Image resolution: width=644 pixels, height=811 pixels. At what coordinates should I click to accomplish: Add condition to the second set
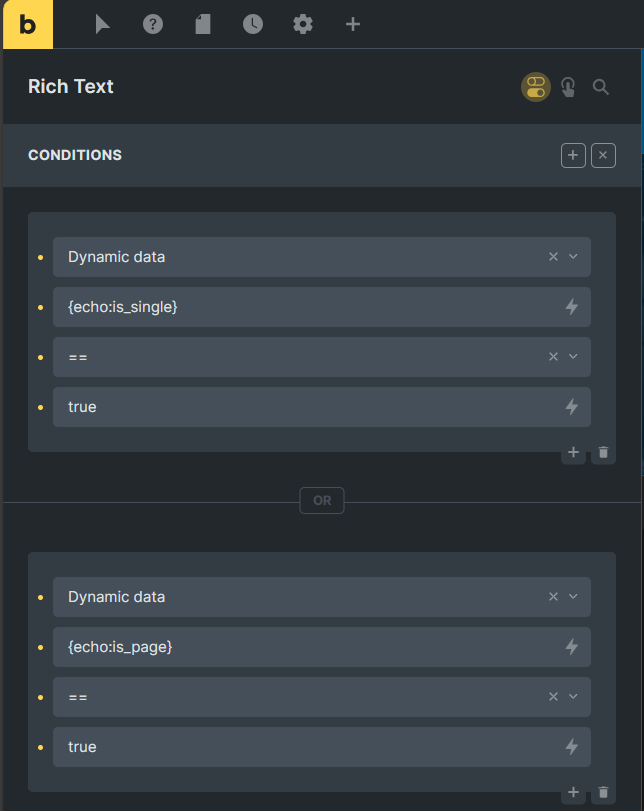573,792
